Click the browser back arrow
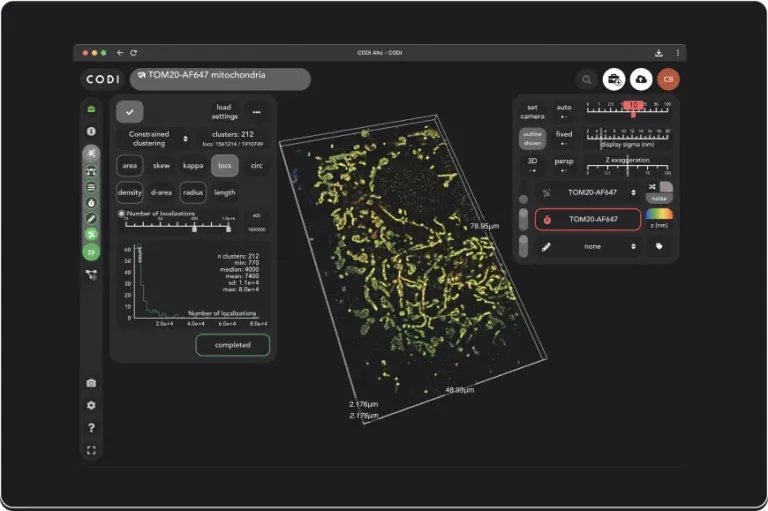The width and height of the screenshot is (768, 511). tap(120, 53)
